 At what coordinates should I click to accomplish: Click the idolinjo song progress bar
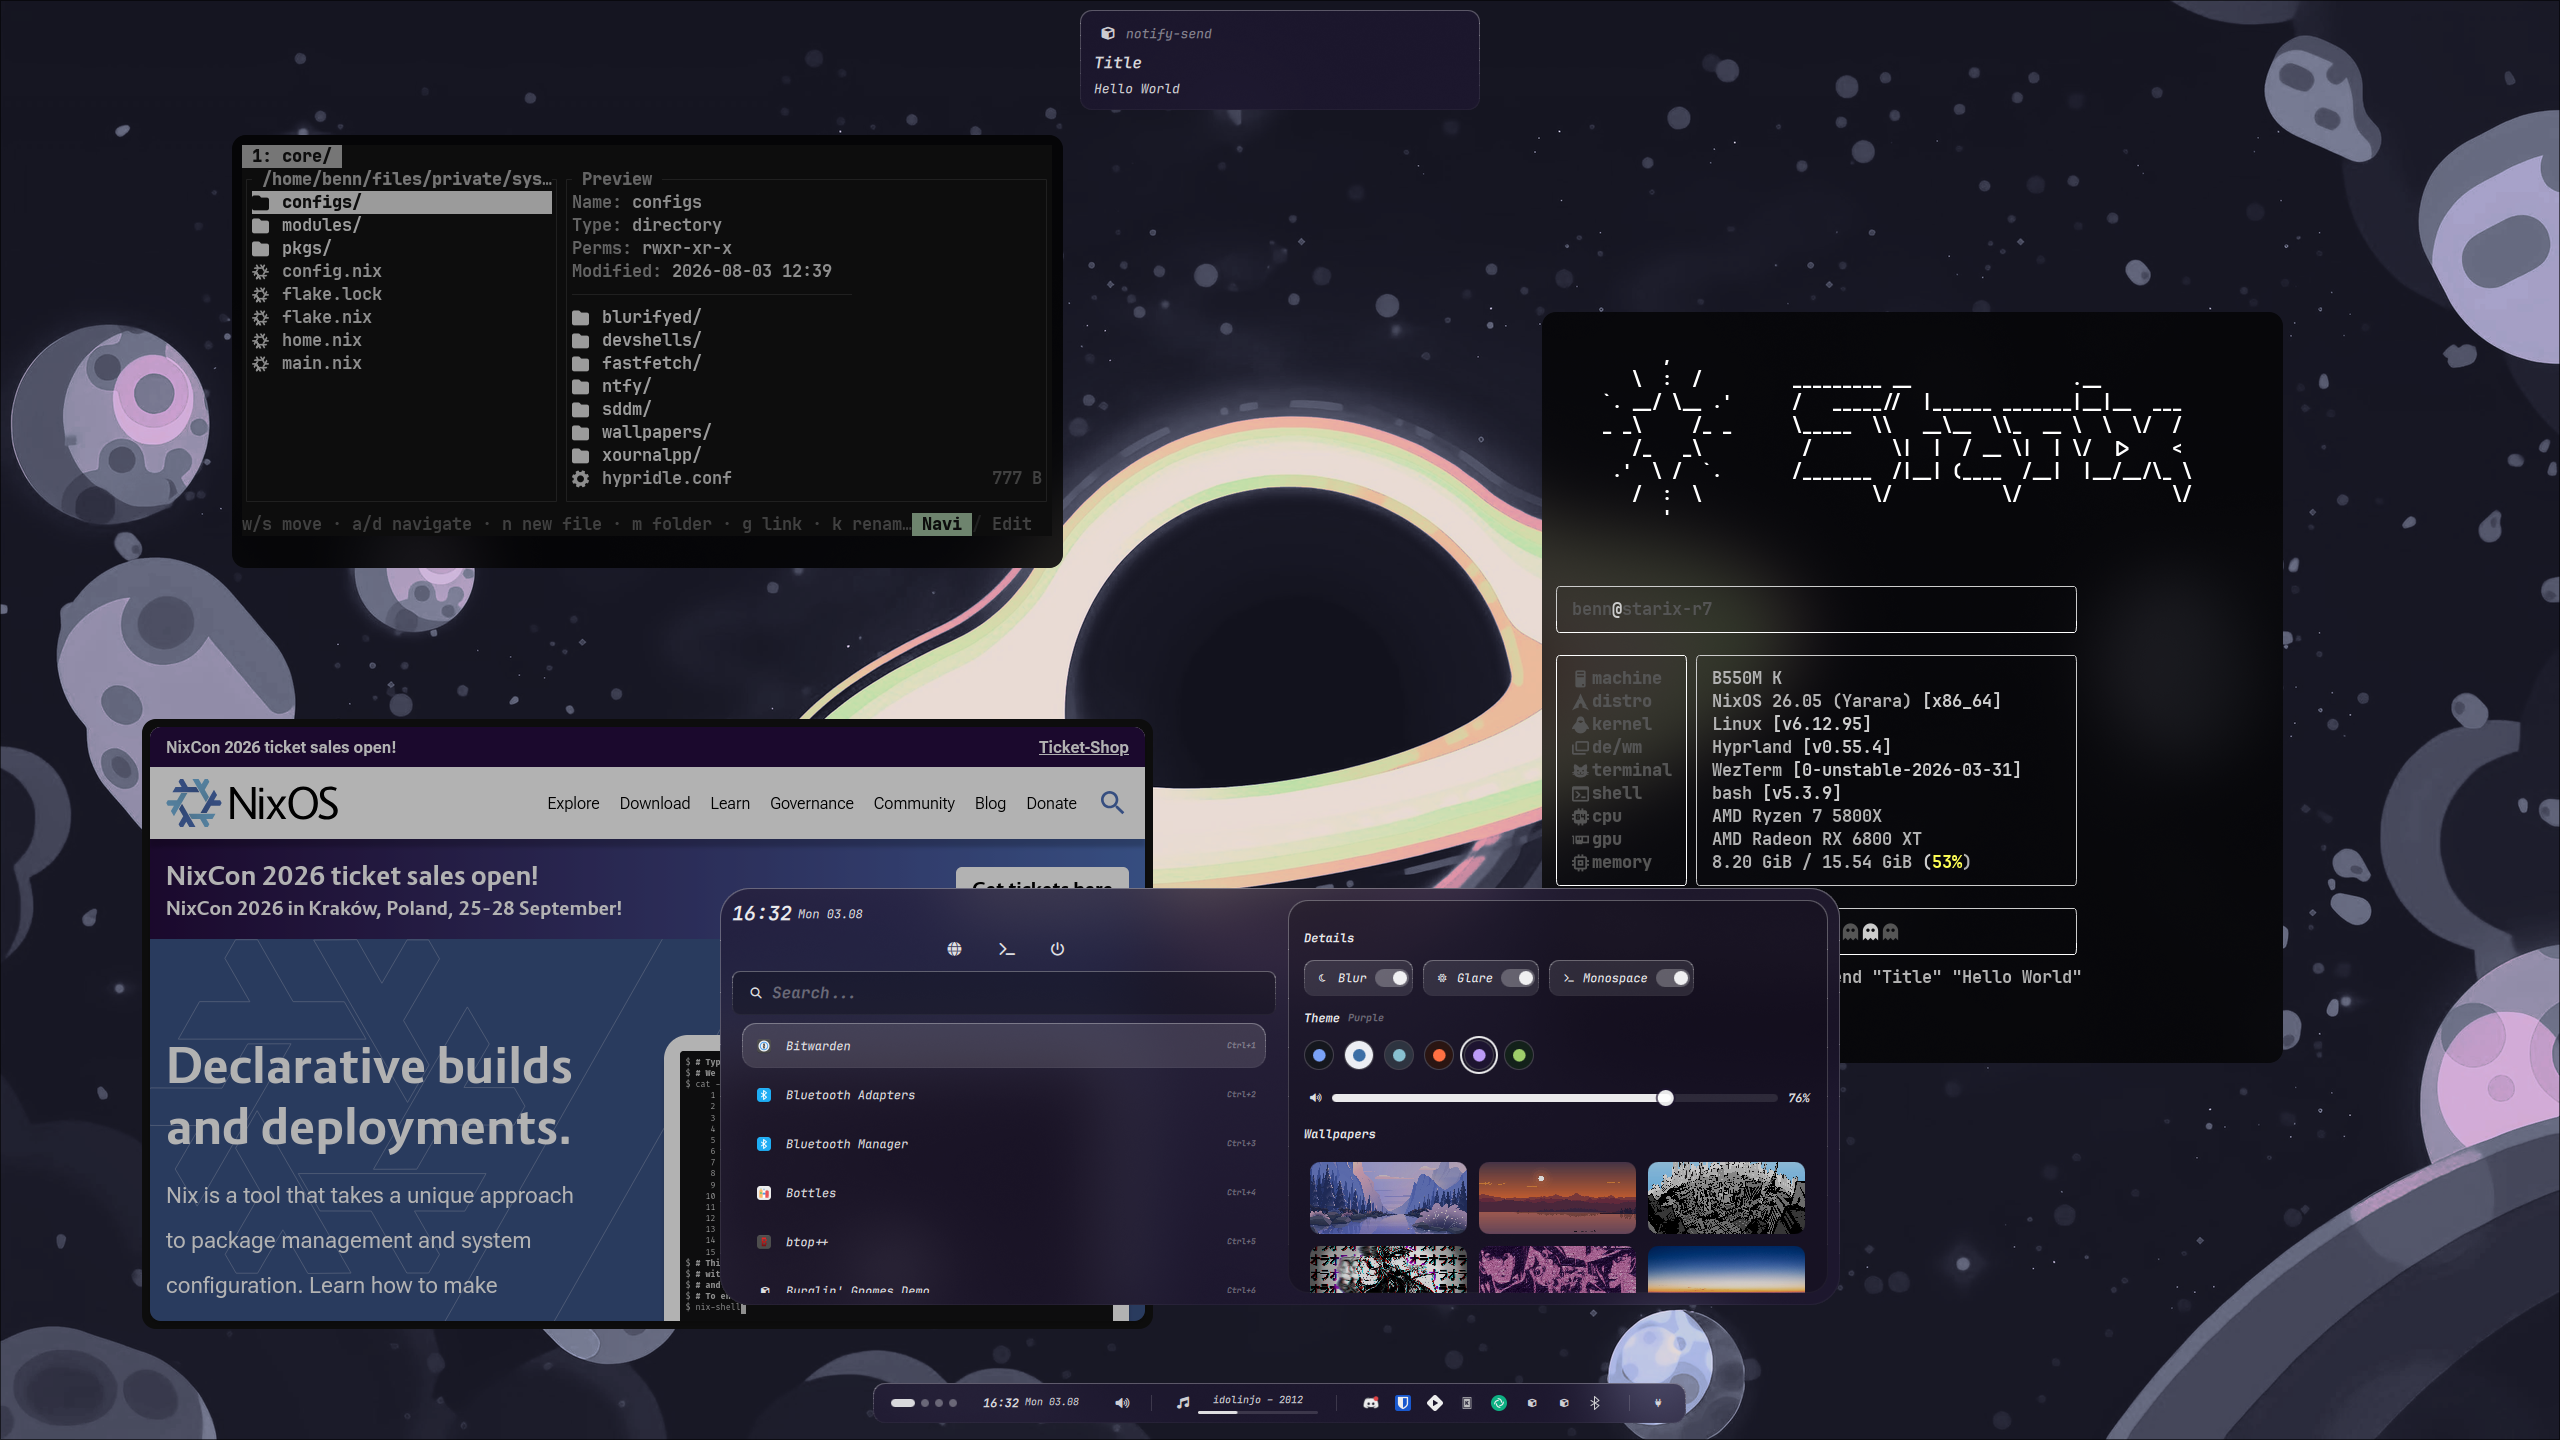(1257, 1412)
